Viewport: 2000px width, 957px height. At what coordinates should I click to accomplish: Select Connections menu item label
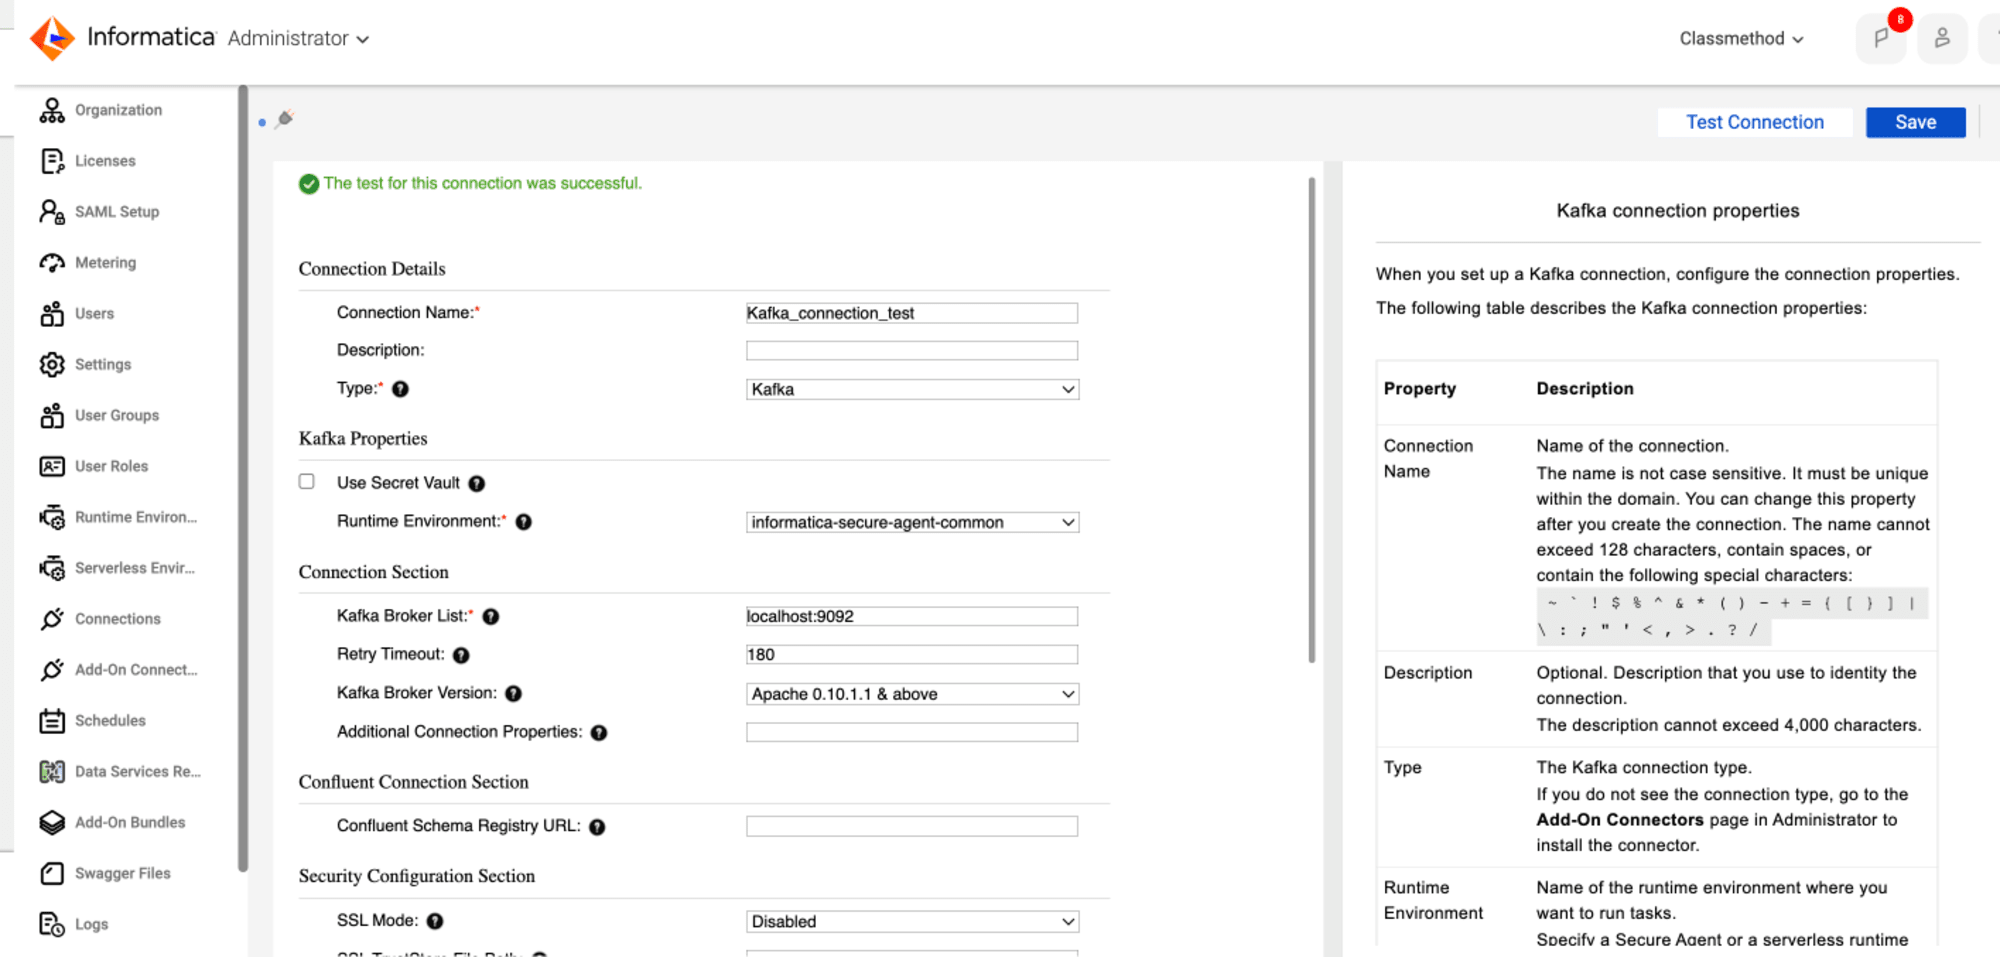[x=117, y=619]
